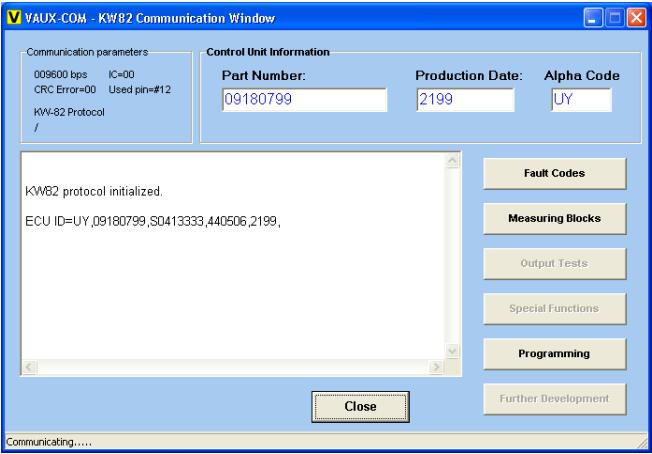
Task: Click the log scroll down arrow
Action: click(x=453, y=351)
